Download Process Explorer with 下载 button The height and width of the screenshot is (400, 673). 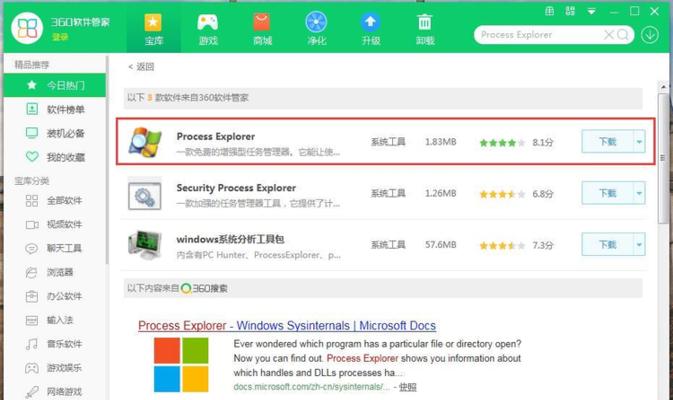[x=607, y=141]
